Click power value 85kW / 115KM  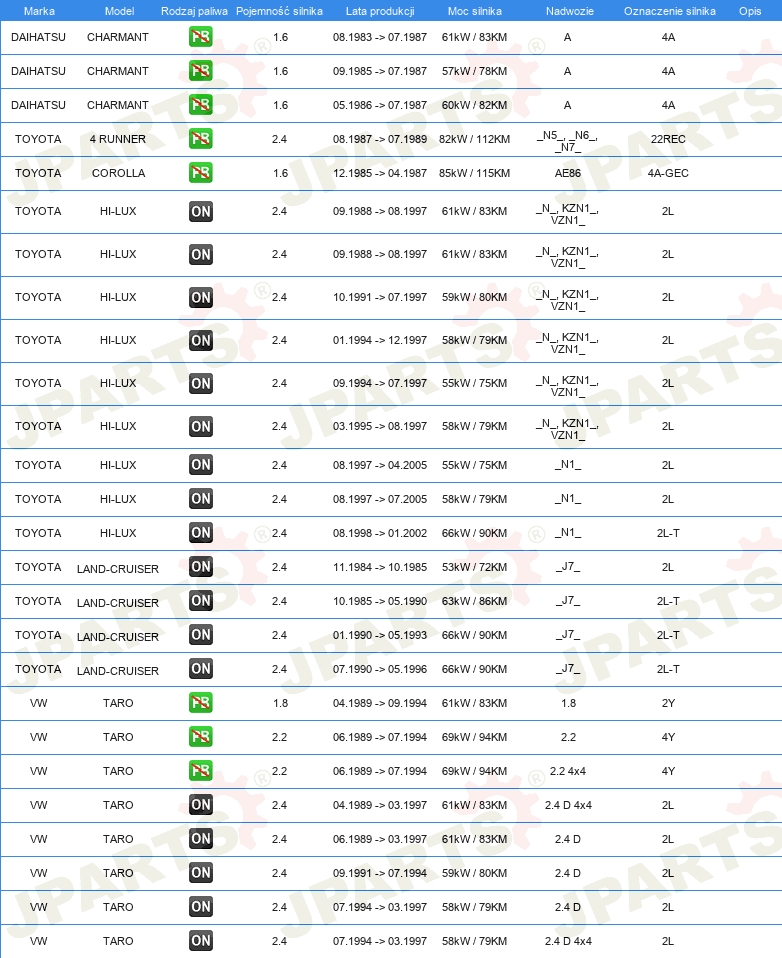click(x=474, y=173)
